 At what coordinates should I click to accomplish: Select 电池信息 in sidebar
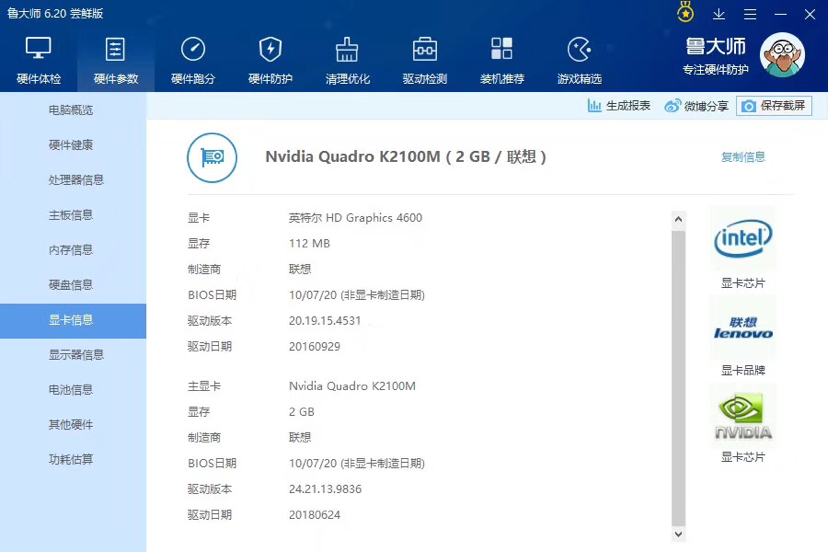(x=71, y=390)
